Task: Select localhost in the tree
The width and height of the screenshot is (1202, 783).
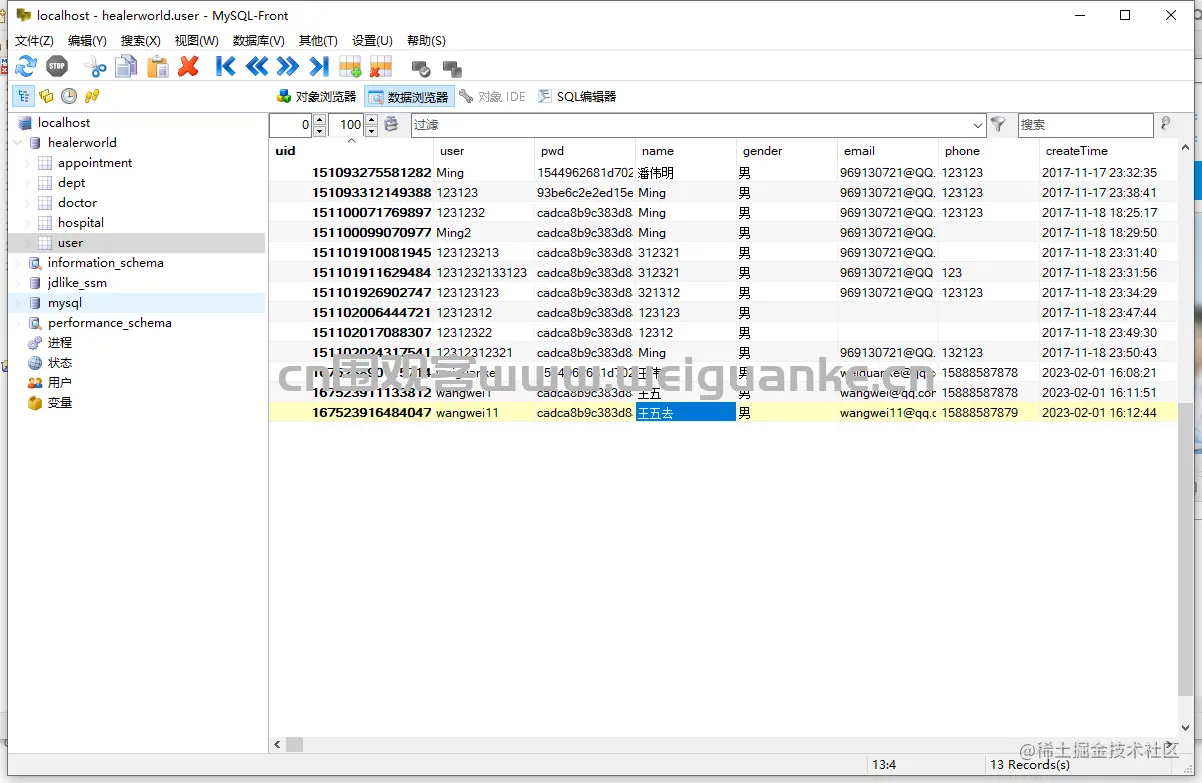Action: [x=64, y=123]
